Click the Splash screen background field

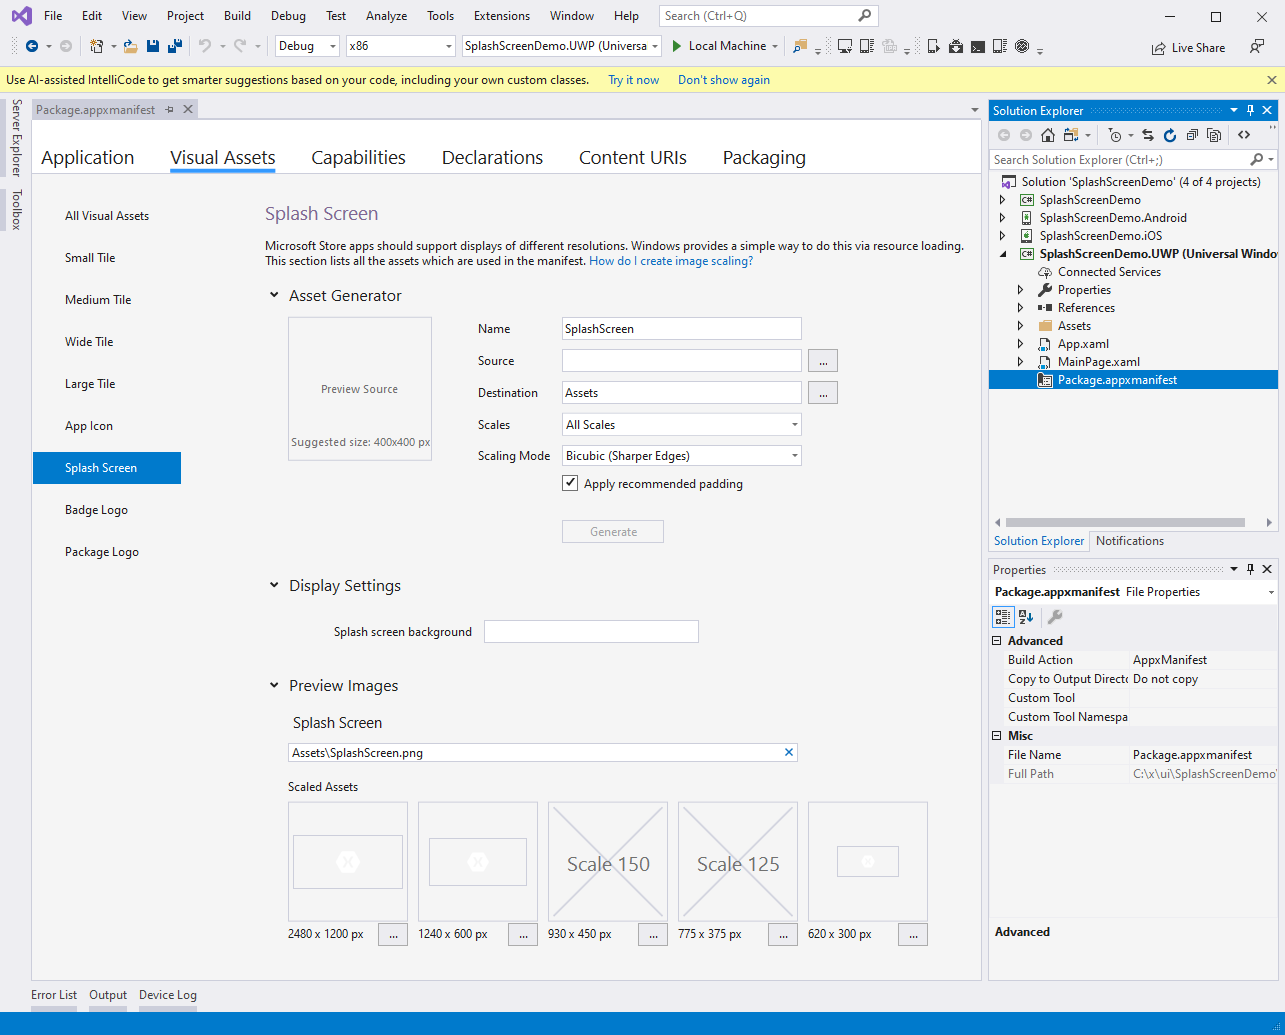coord(591,632)
